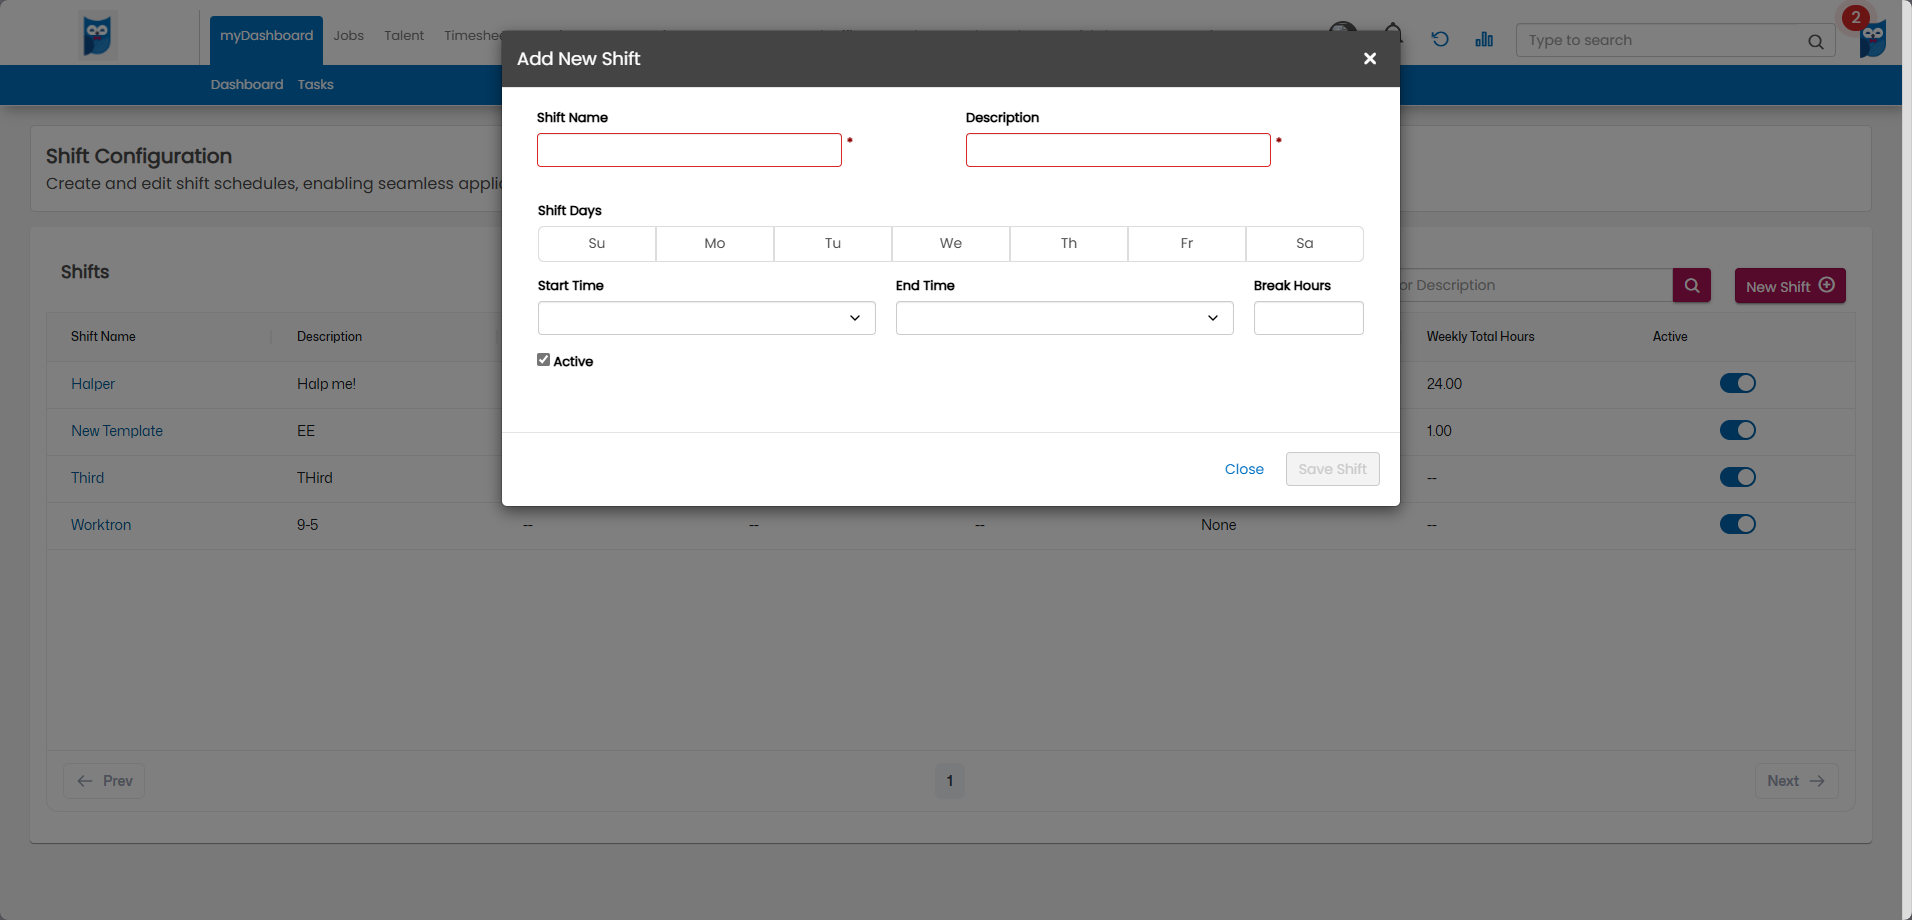Uncheck the Active checkbox
The width and height of the screenshot is (1912, 920).
coord(544,360)
